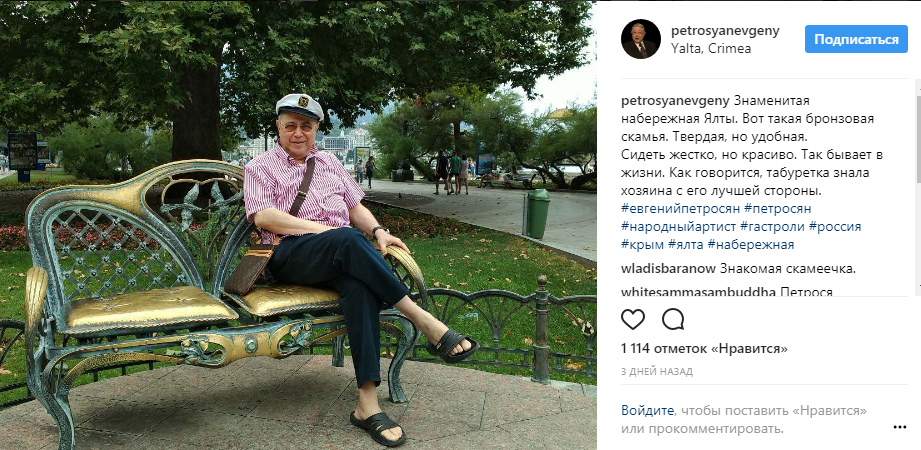This screenshot has width=921, height=450.
Task: Open commenter whitesammasambuddha's profile
Action: (x=698, y=292)
